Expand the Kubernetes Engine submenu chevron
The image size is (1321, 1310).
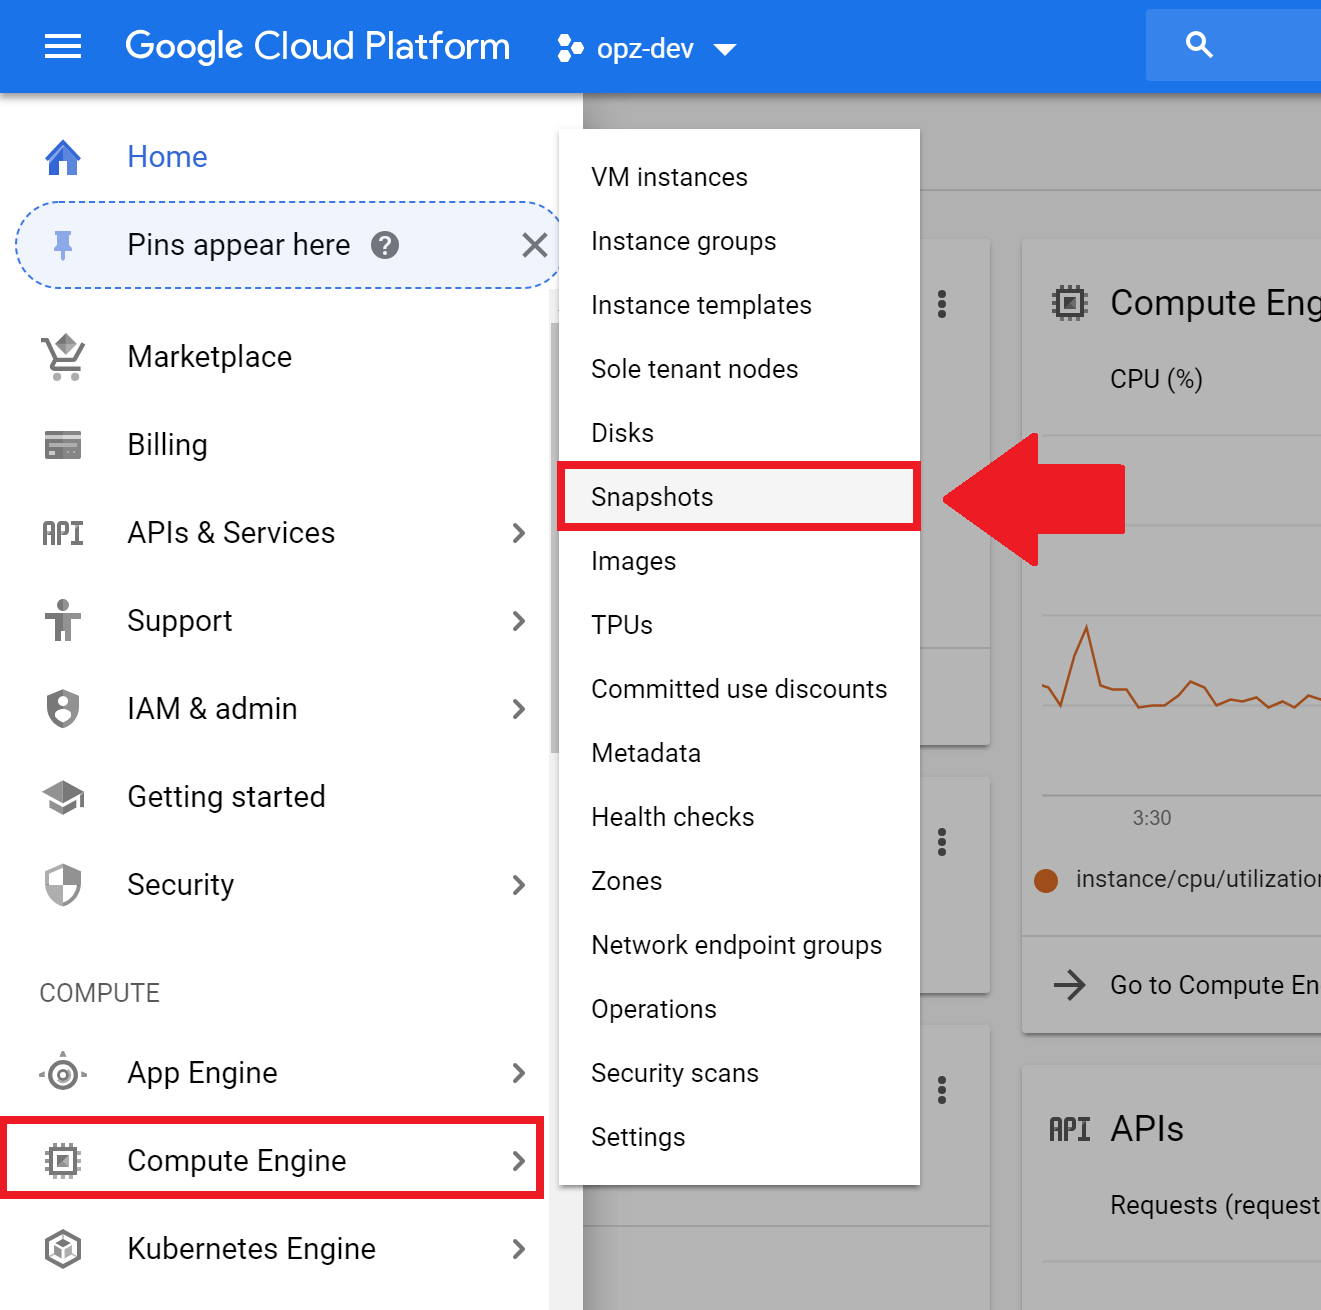518,1249
